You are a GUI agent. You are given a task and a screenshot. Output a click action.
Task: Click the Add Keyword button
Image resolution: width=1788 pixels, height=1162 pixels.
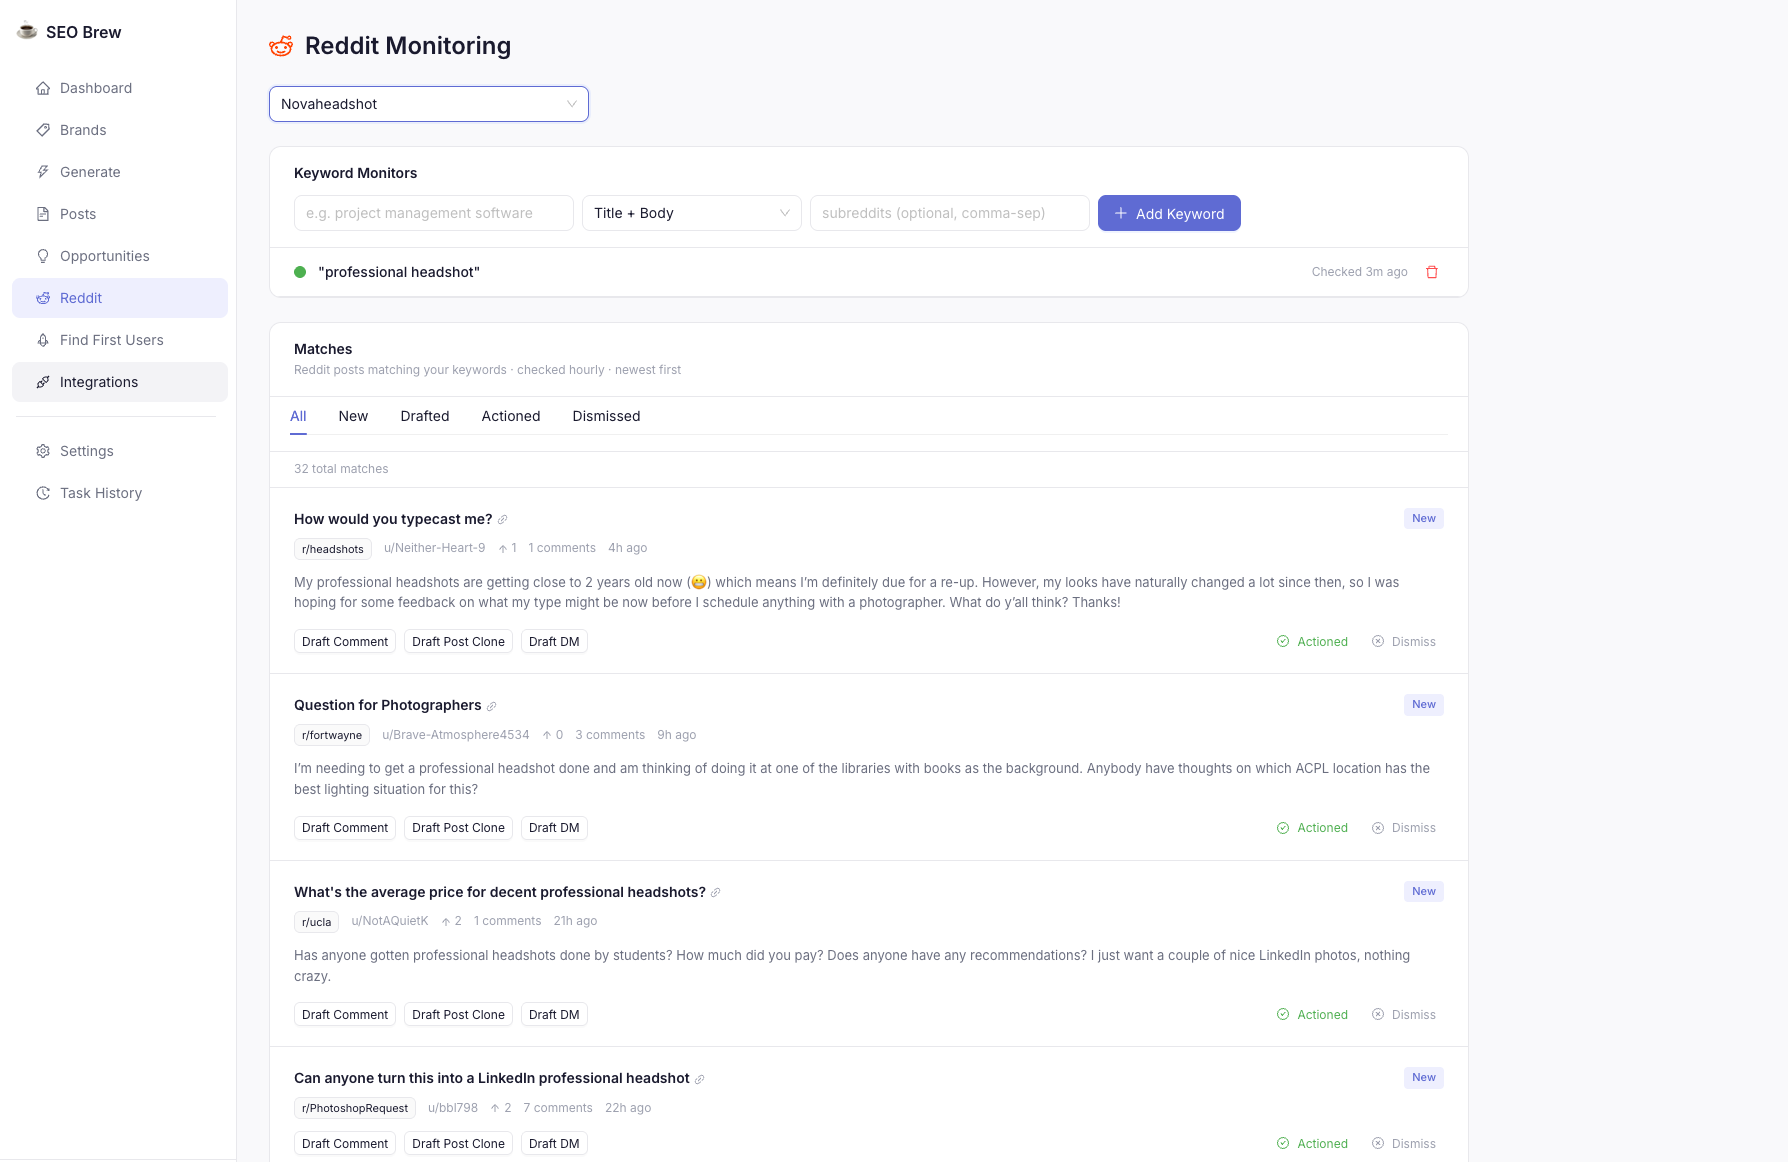coord(1169,213)
